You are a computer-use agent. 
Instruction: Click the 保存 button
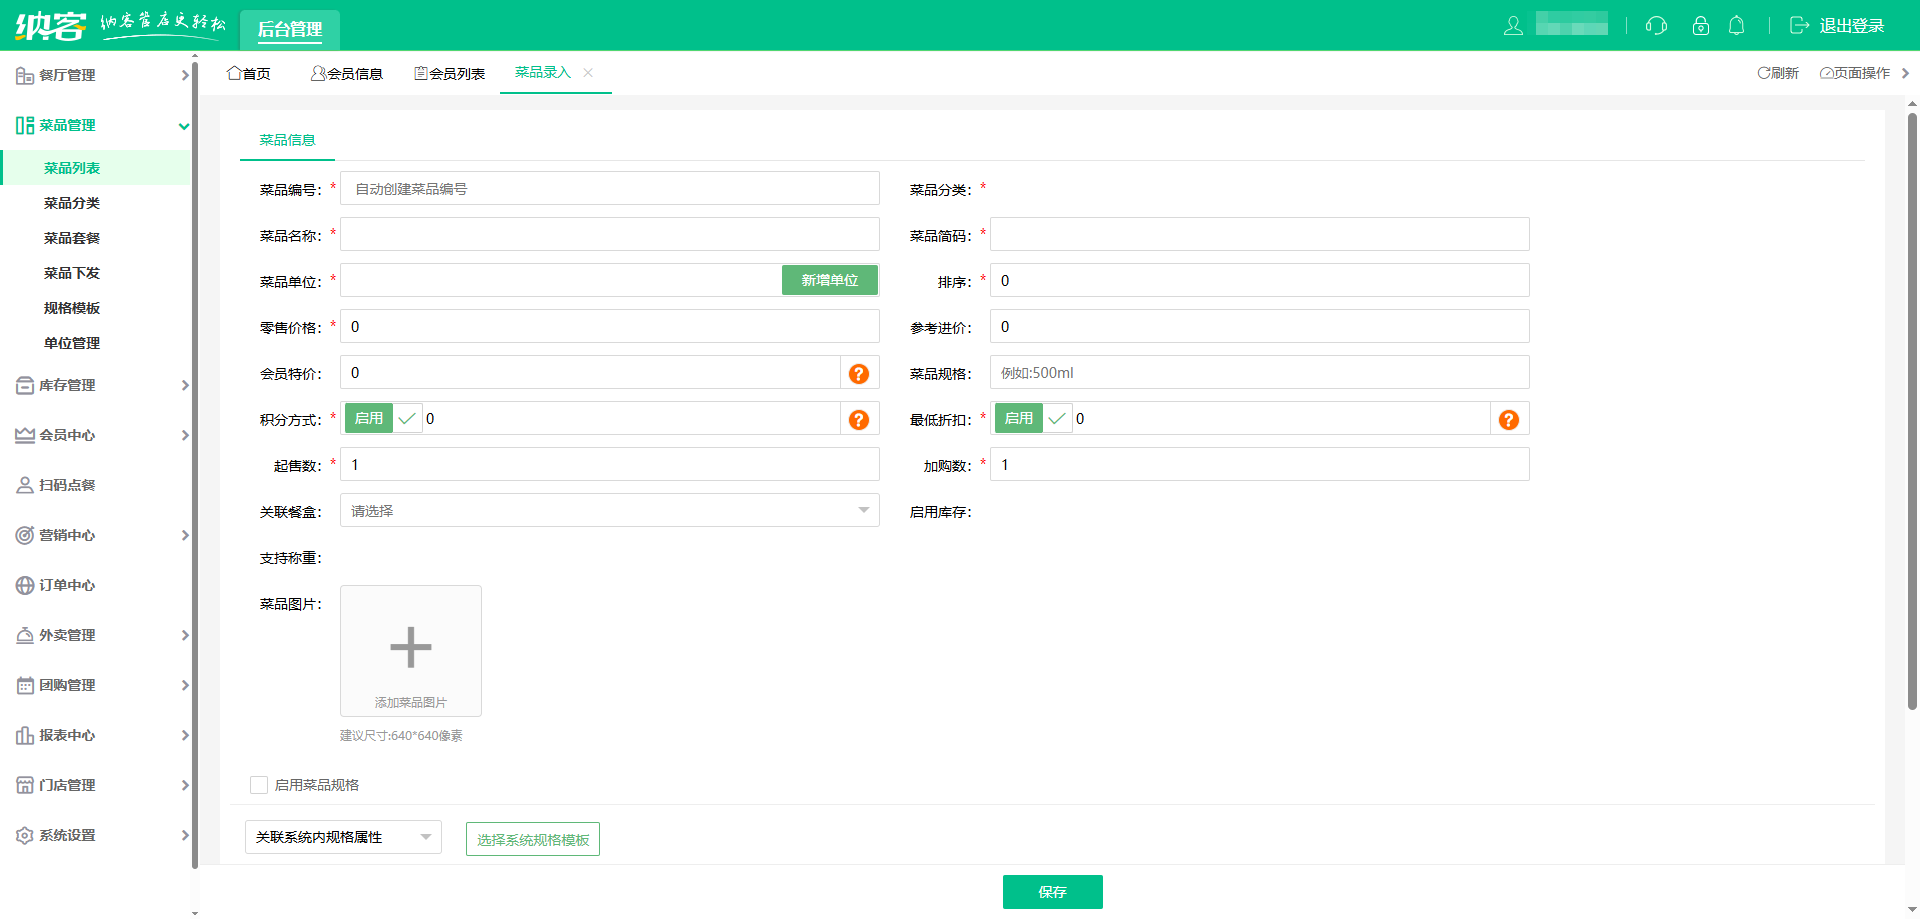point(1052,892)
